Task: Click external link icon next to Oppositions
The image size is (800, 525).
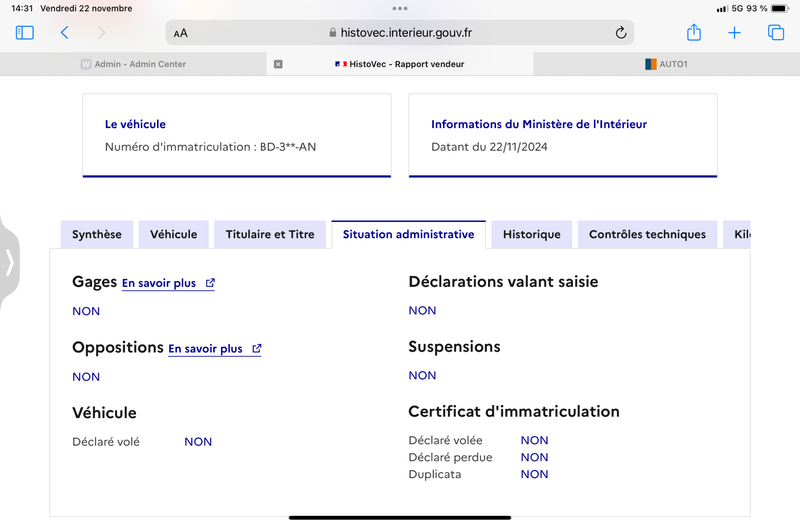Action: pos(257,348)
